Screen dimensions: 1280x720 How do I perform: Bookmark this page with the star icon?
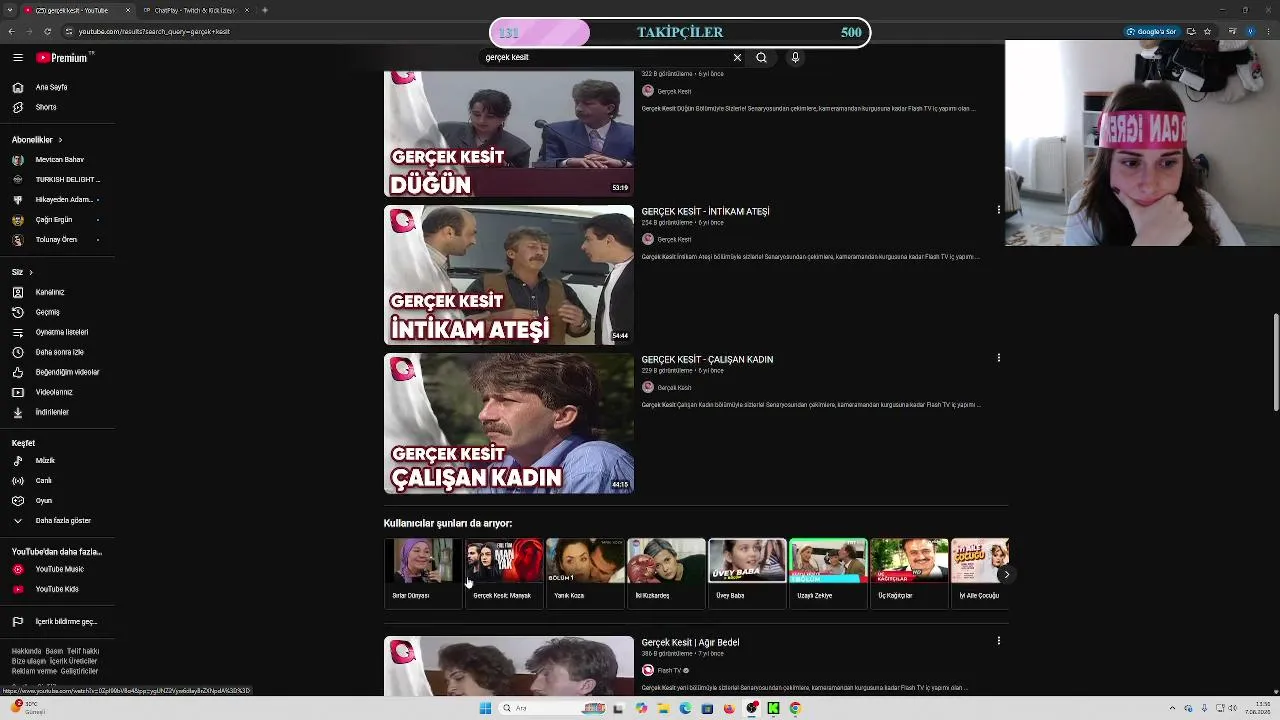click(1207, 31)
